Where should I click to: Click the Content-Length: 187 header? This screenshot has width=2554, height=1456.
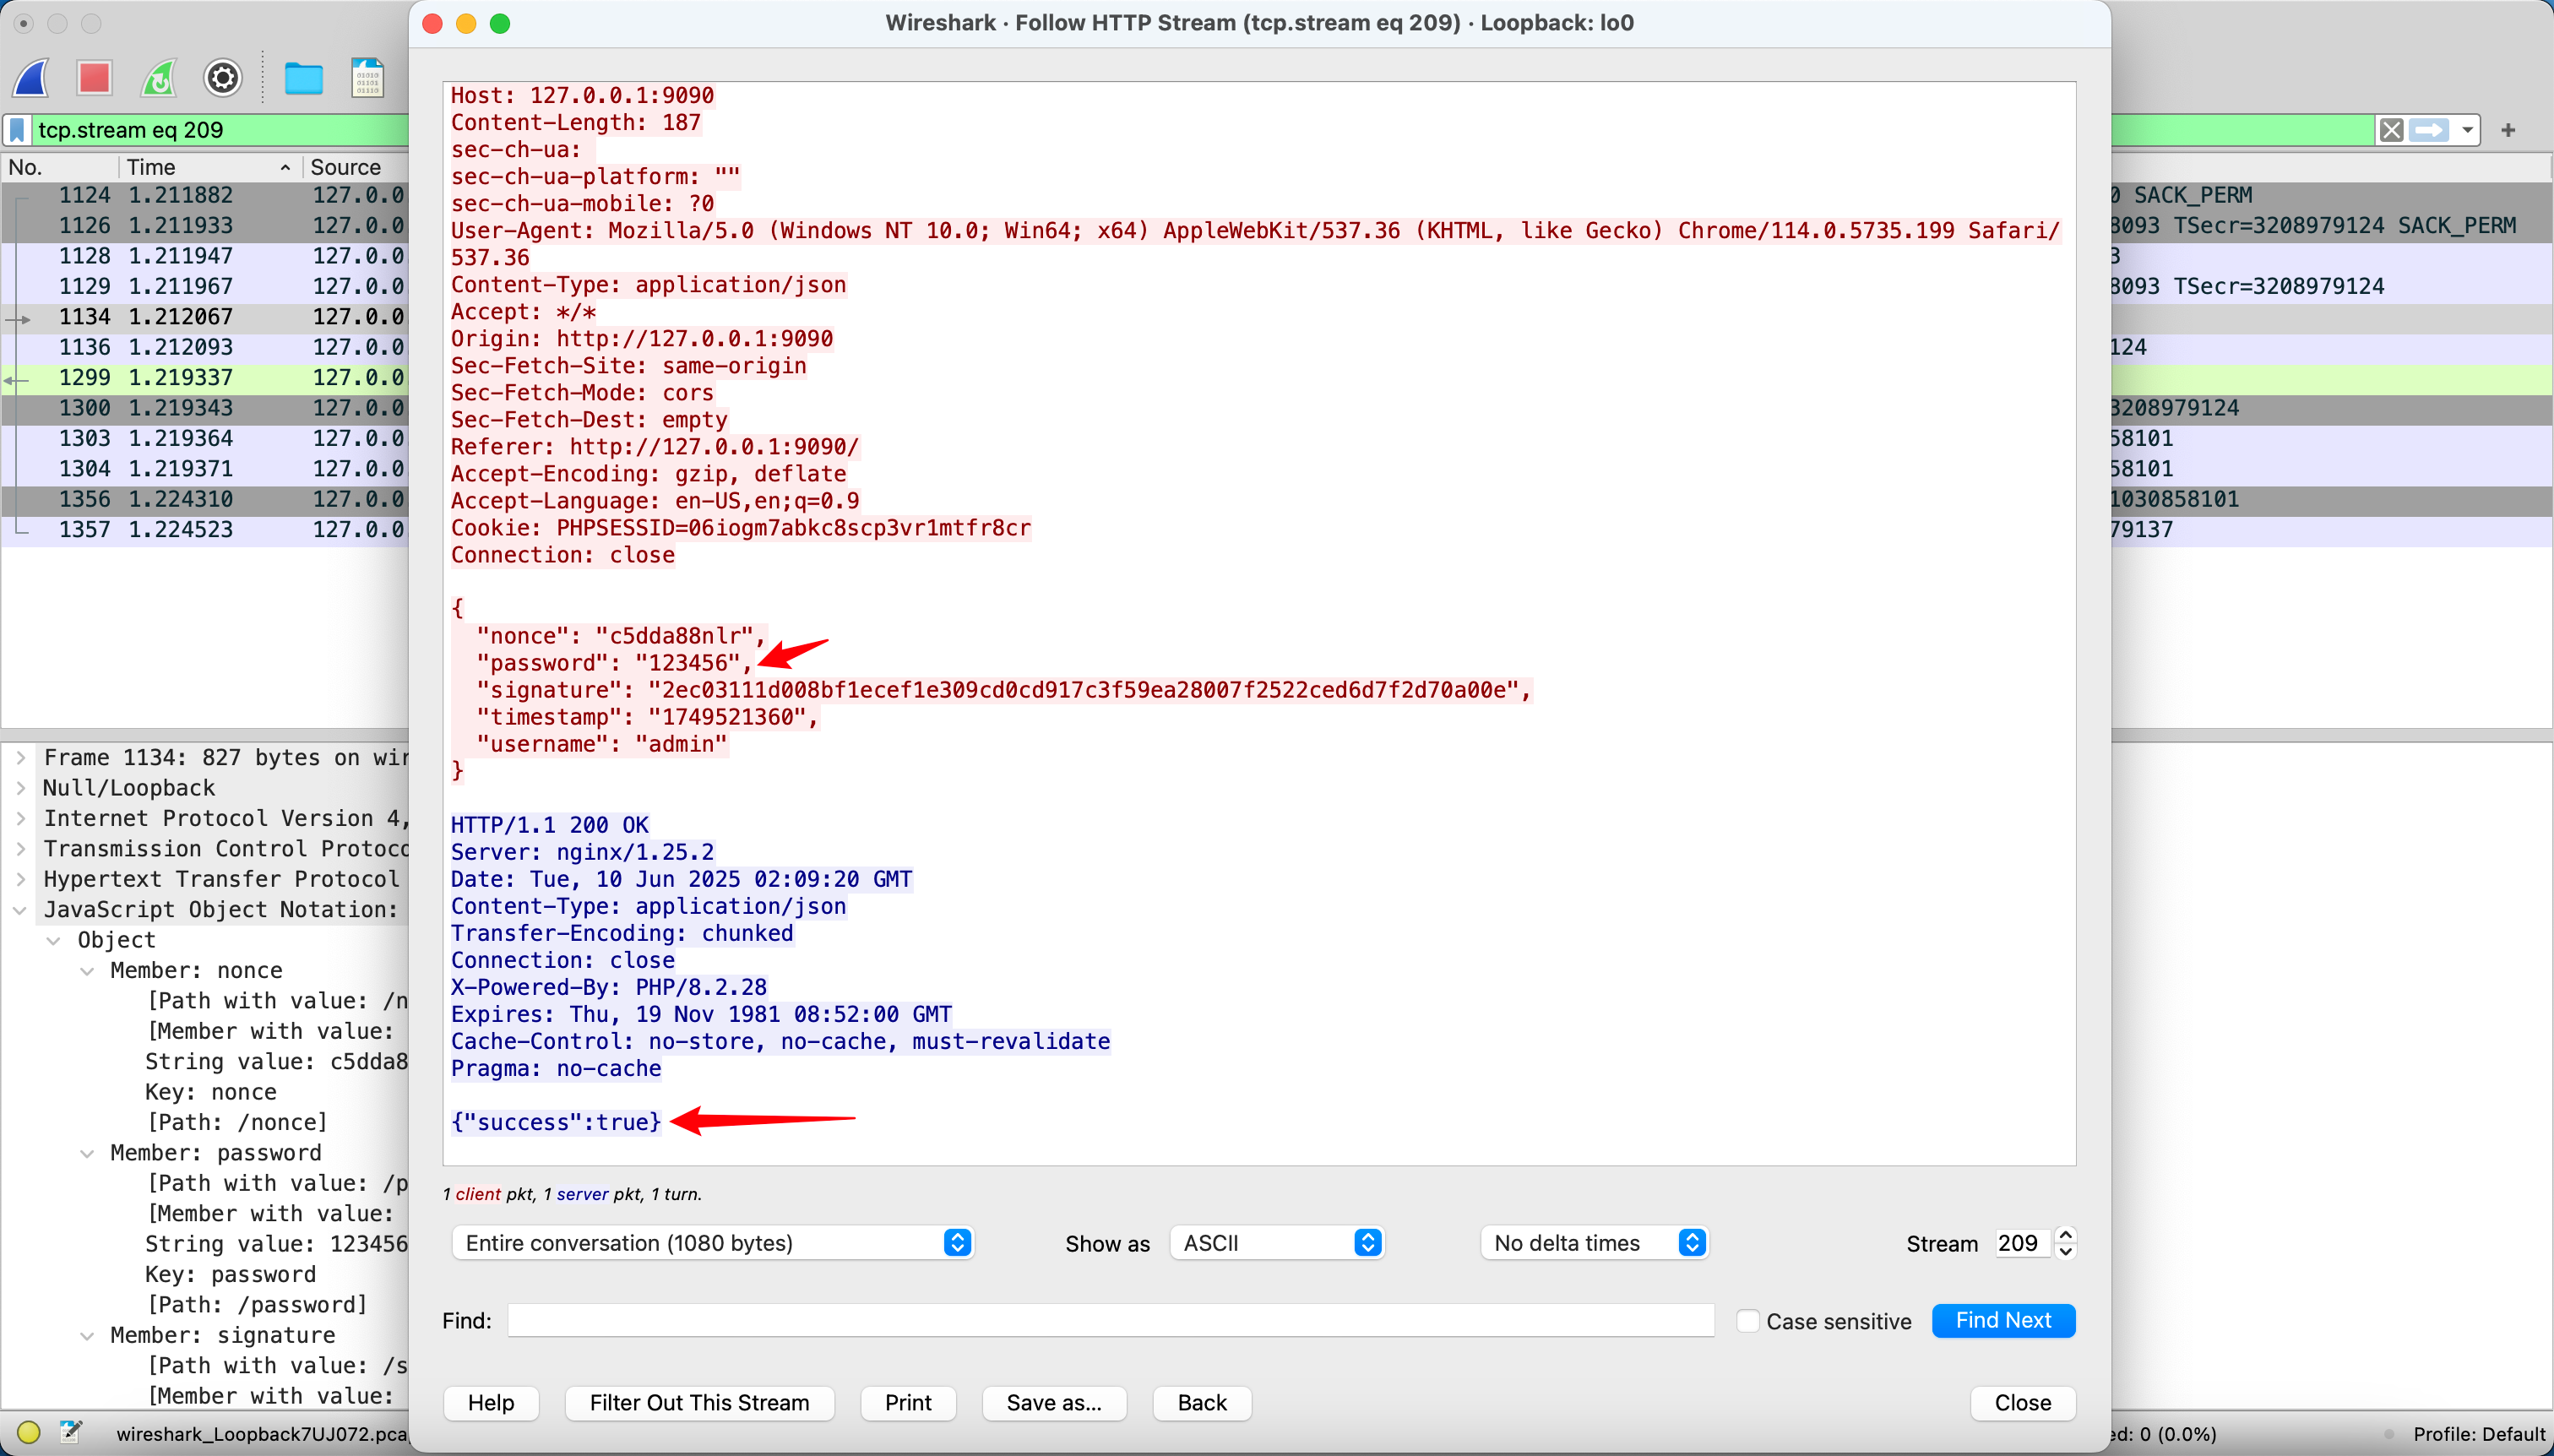click(575, 122)
